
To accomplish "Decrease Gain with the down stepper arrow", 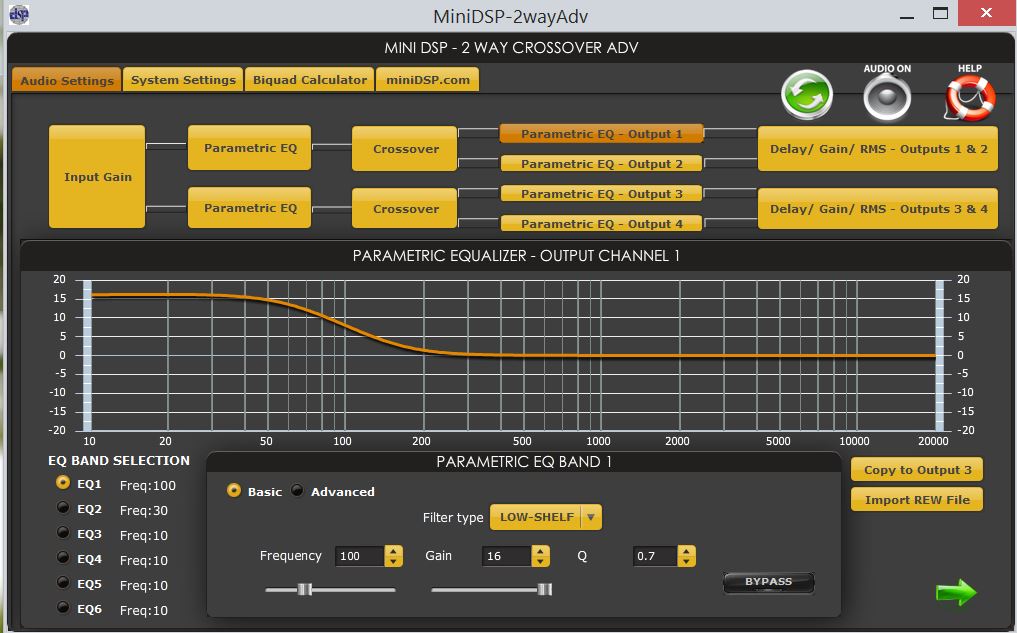I will (x=540, y=561).
